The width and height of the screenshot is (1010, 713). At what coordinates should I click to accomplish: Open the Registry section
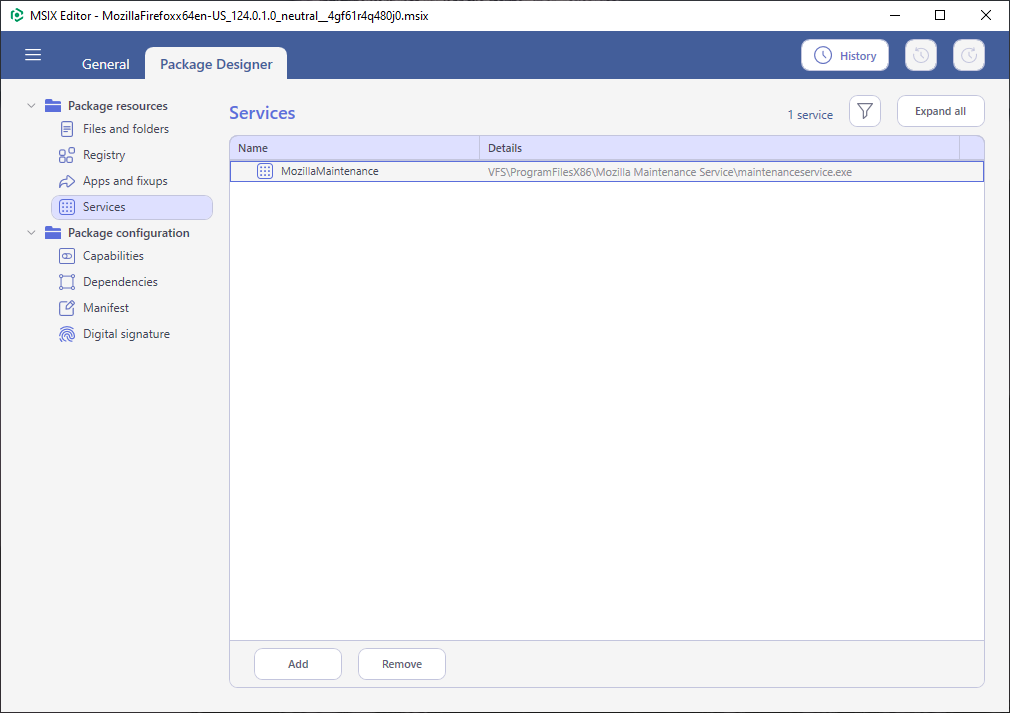point(104,155)
